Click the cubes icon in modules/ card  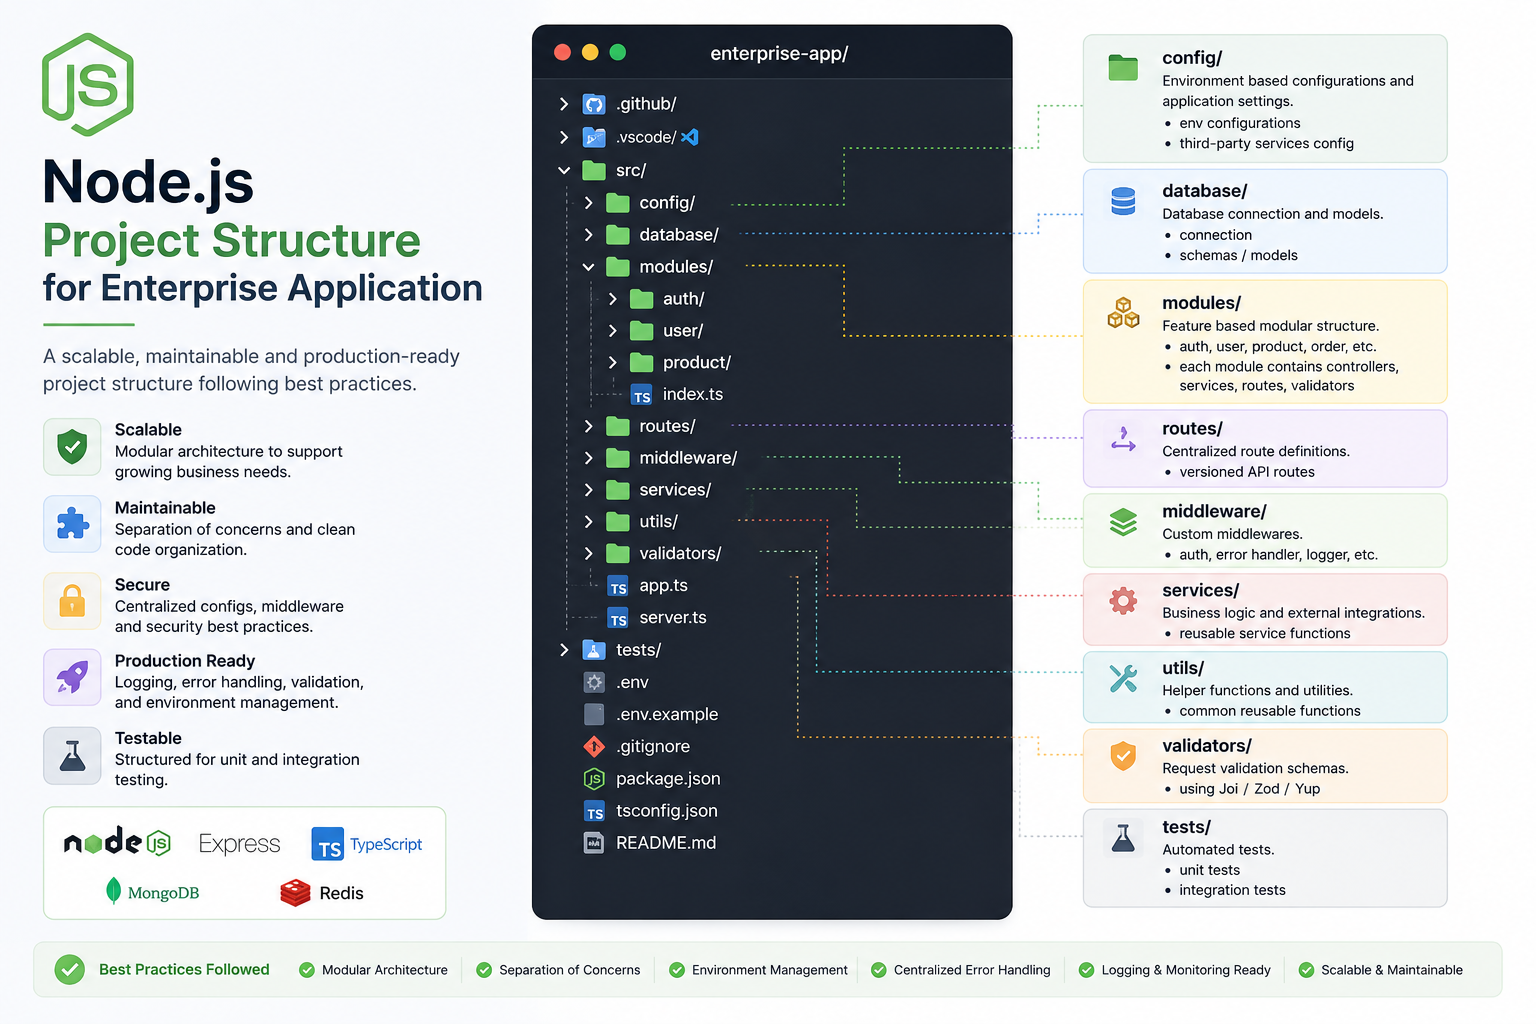tap(1123, 313)
